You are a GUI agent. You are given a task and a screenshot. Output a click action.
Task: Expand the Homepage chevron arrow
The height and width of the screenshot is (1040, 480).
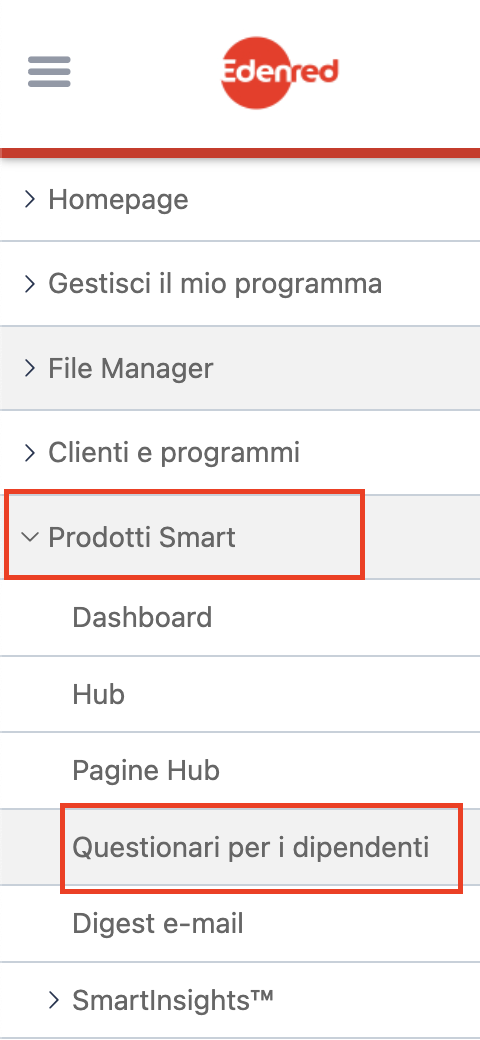tap(29, 199)
